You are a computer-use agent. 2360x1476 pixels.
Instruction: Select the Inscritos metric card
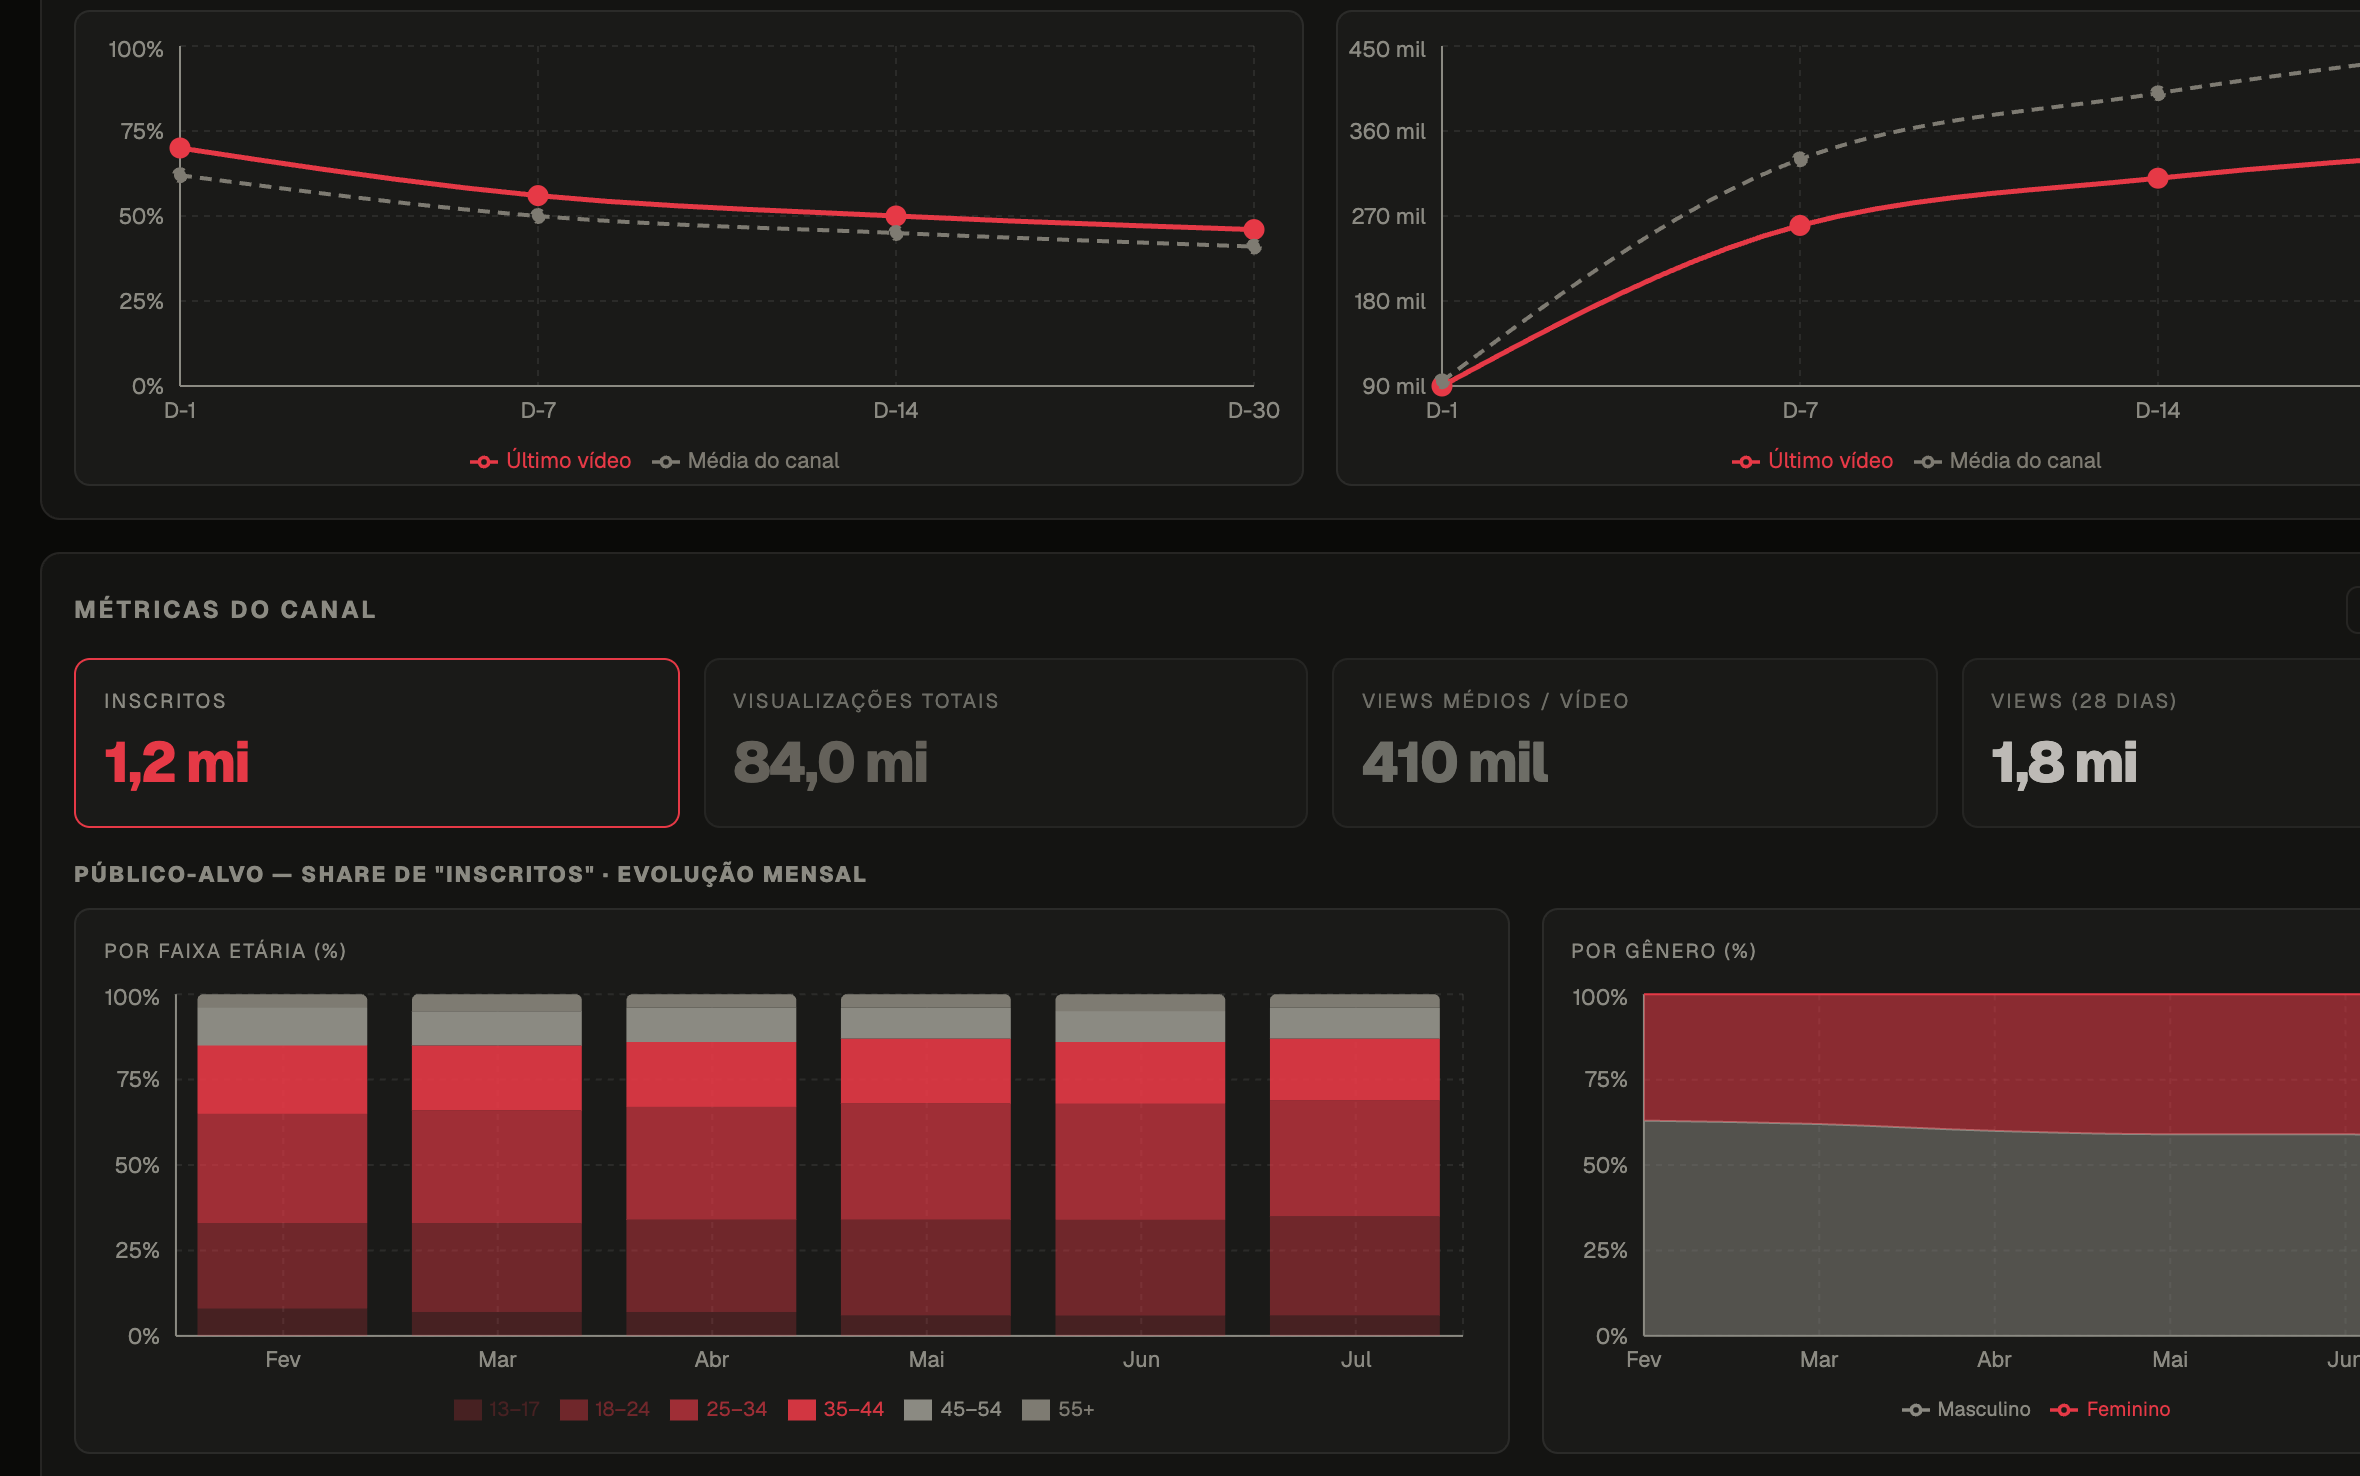point(377,743)
